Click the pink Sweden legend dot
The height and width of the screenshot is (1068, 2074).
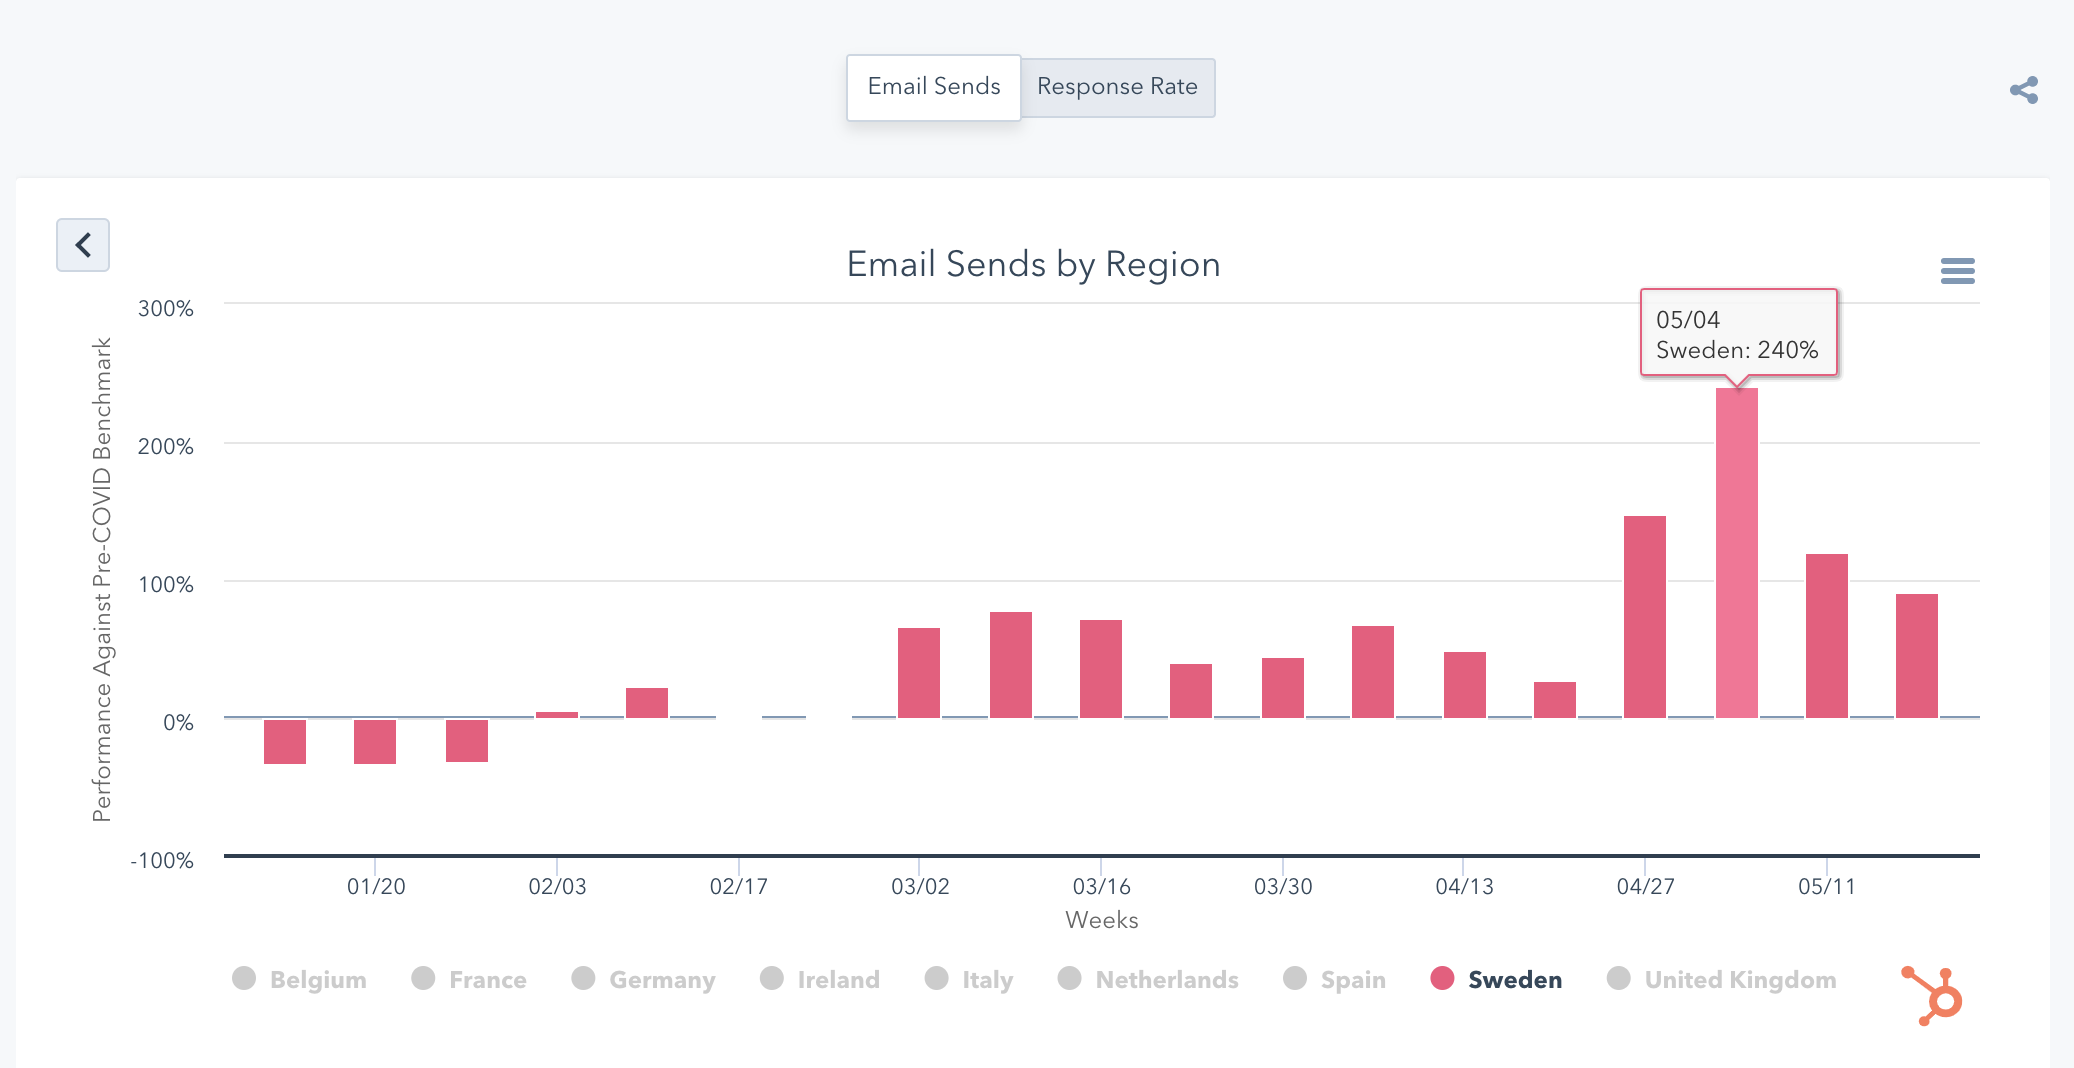pyautogui.click(x=1442, y=979)
